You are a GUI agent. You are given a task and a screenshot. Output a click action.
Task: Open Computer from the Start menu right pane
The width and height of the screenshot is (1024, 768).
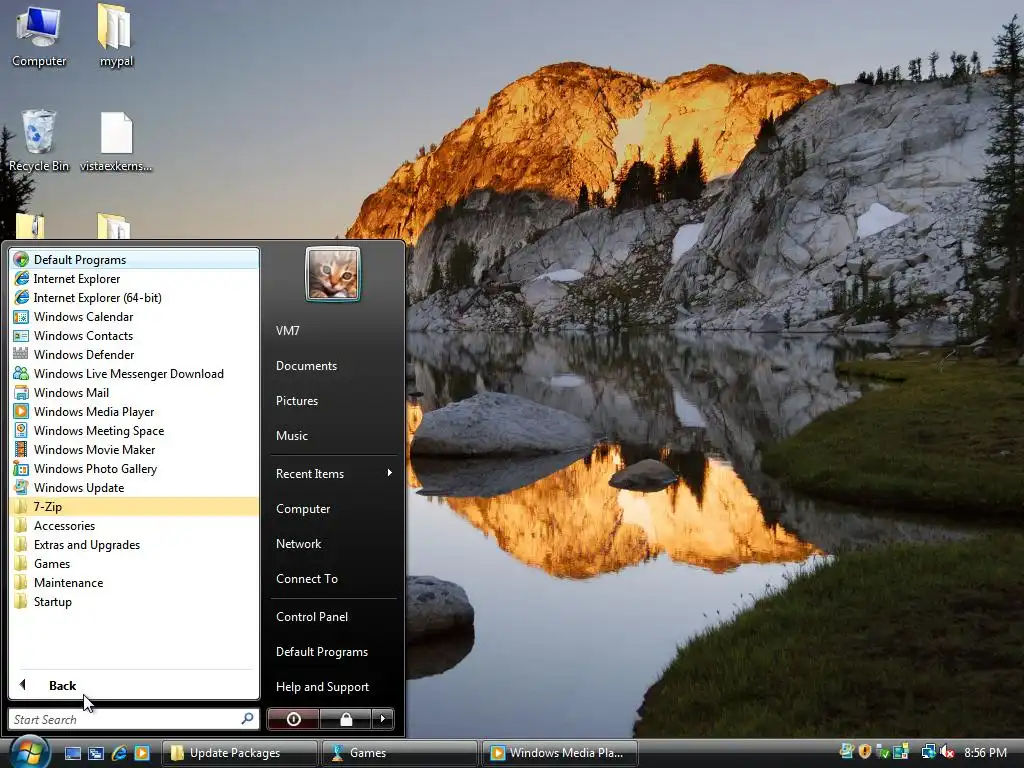(x=333, y=509)
